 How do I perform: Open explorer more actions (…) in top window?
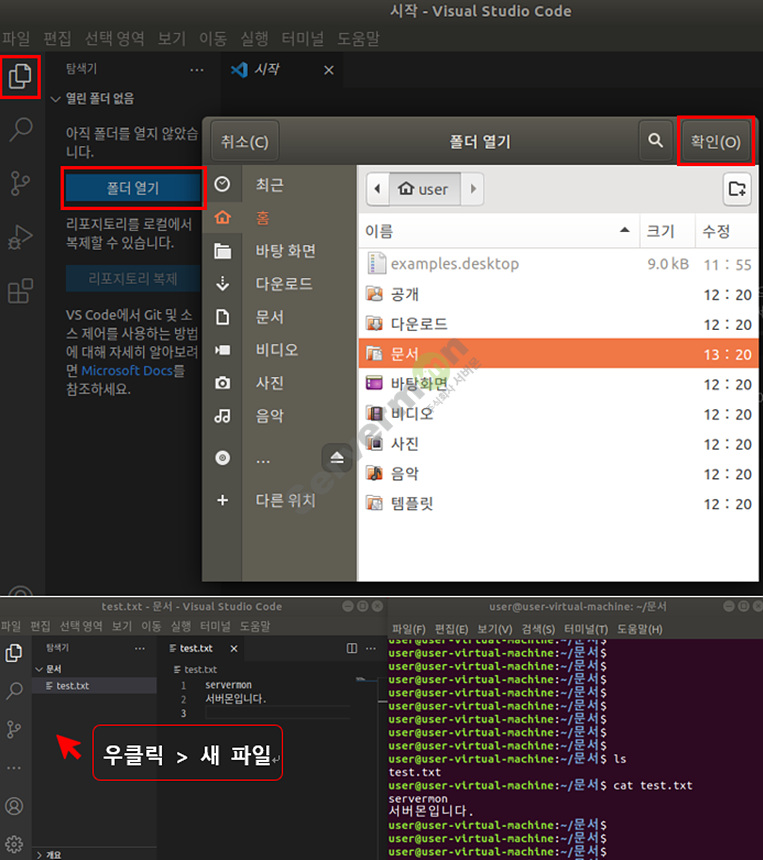[197, 70]
